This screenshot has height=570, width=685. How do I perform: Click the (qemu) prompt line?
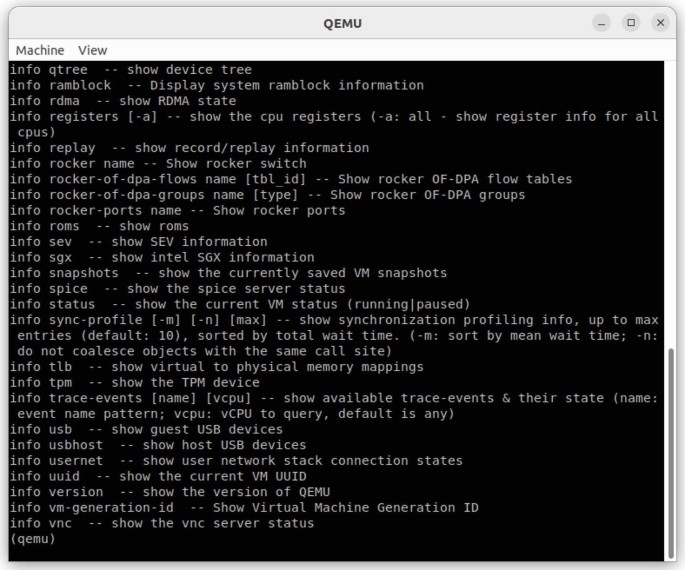pyautogui.click(x=33, y=539)
